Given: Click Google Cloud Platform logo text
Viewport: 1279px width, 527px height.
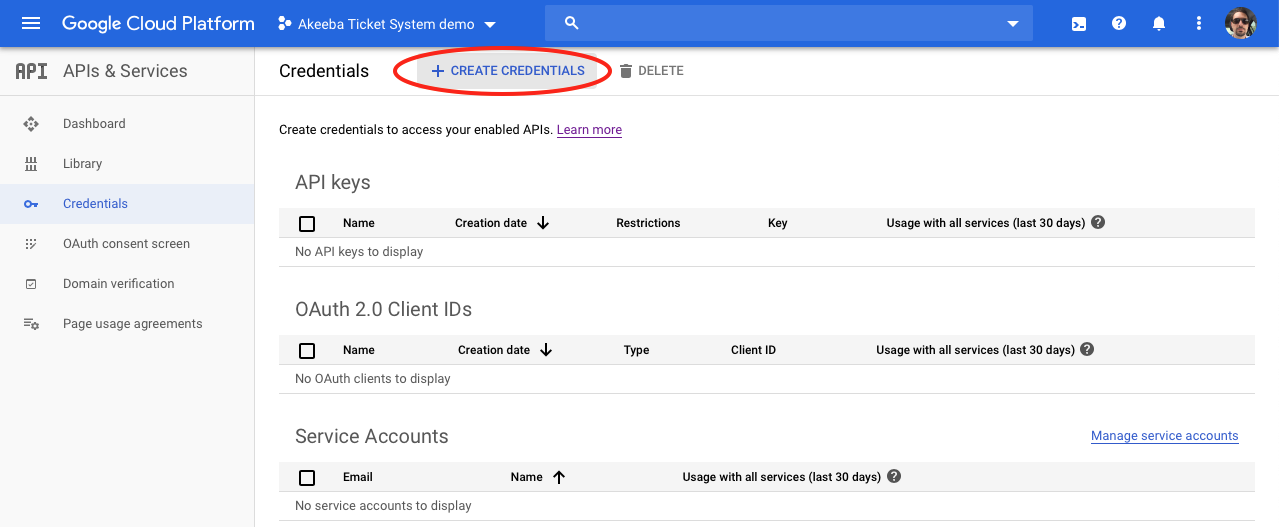Looking at the screenshot, I should point(158,23).
